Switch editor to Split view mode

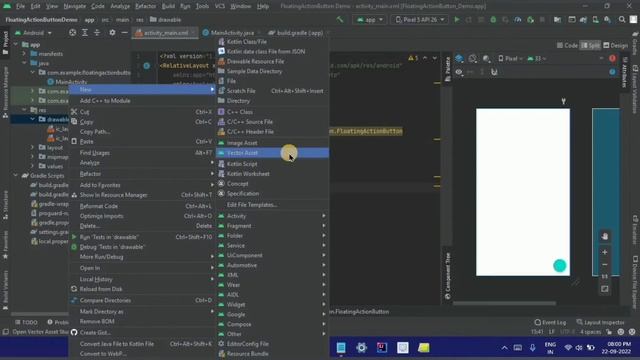(590, 45)
